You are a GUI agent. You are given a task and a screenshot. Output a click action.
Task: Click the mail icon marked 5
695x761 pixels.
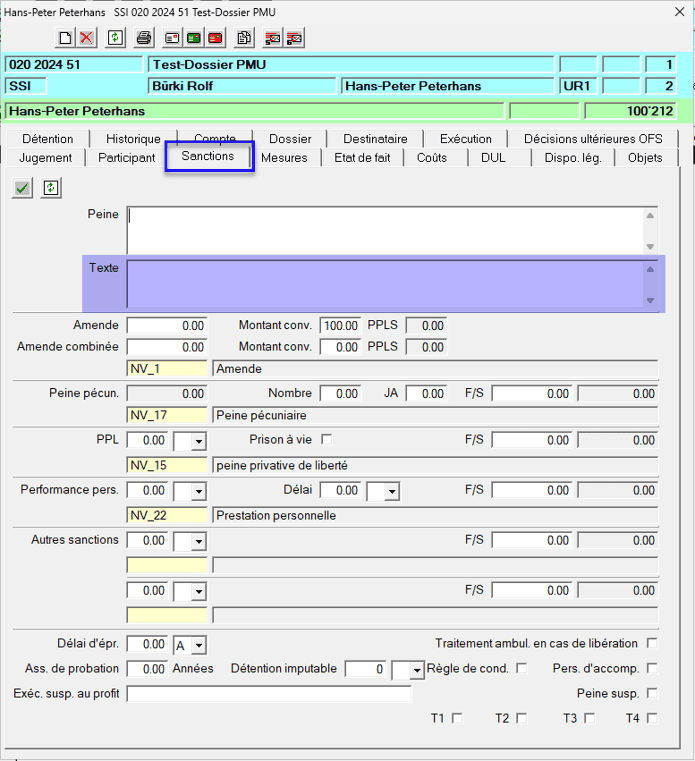(x=273, y=38)
